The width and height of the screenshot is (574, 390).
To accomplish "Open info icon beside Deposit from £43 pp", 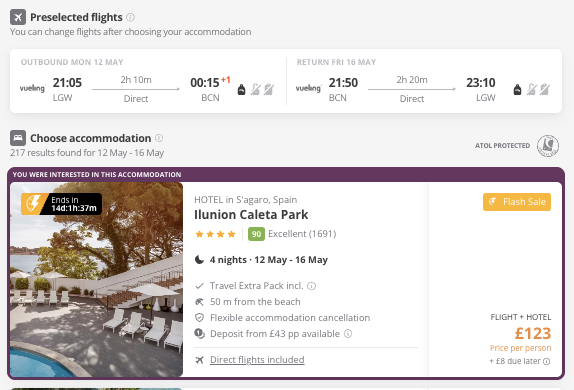I will 348,334.
